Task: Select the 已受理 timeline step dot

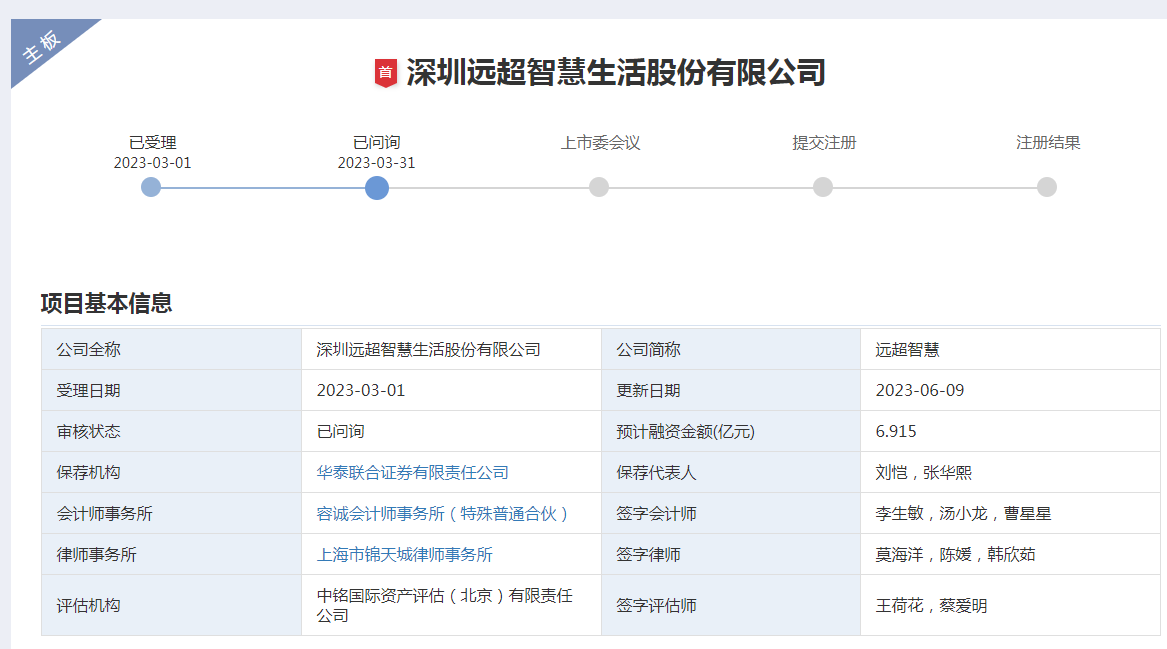Action: point(151,187)
